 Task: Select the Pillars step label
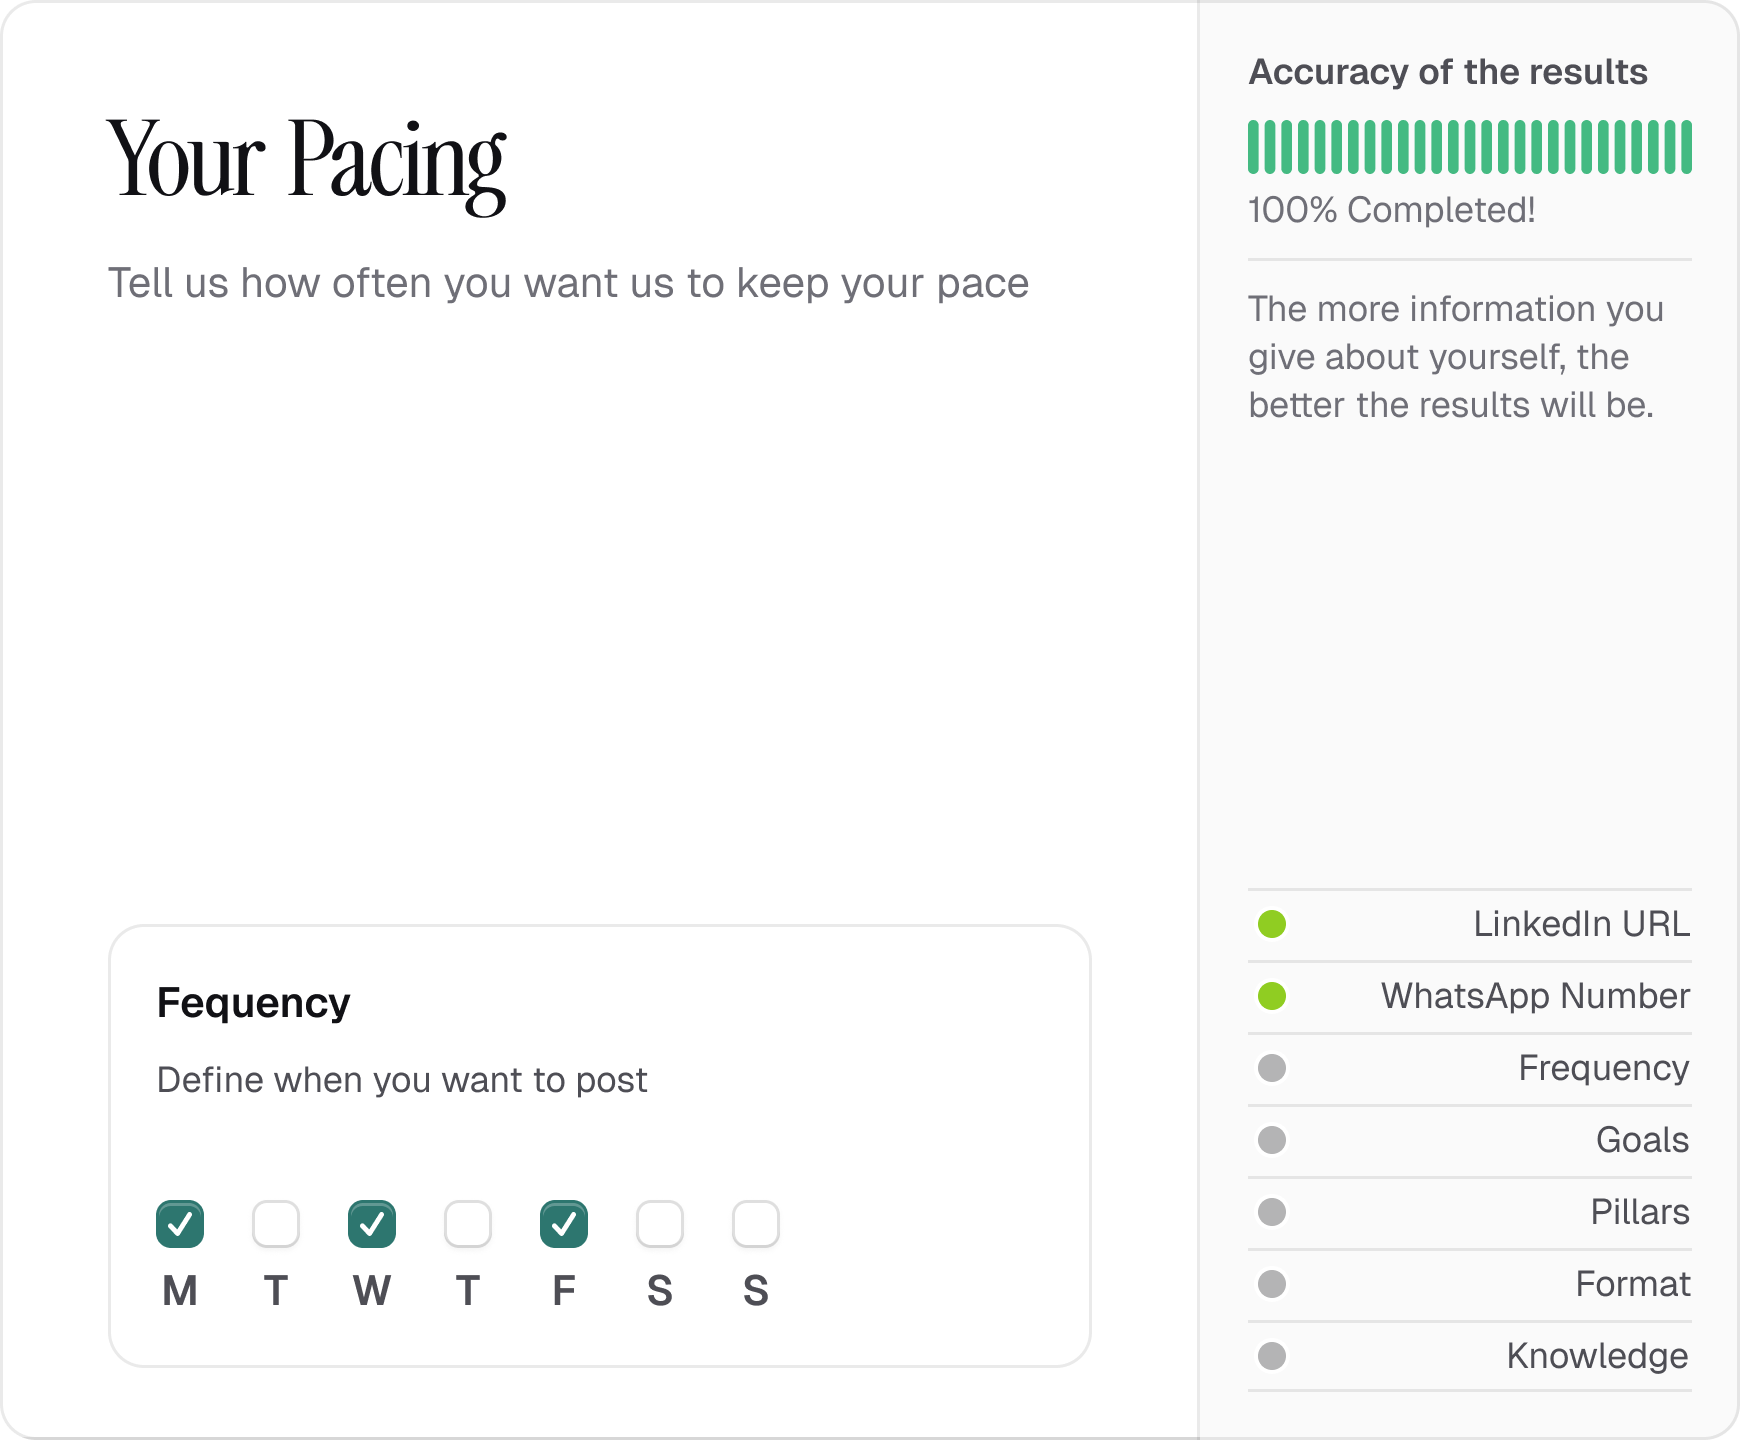point(1640,1212)
